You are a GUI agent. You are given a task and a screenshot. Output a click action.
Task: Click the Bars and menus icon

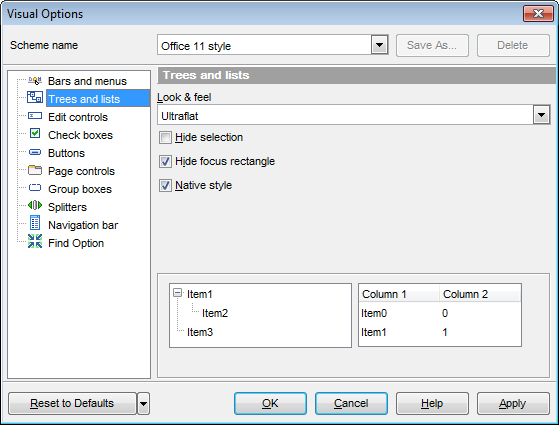[35, 81]
